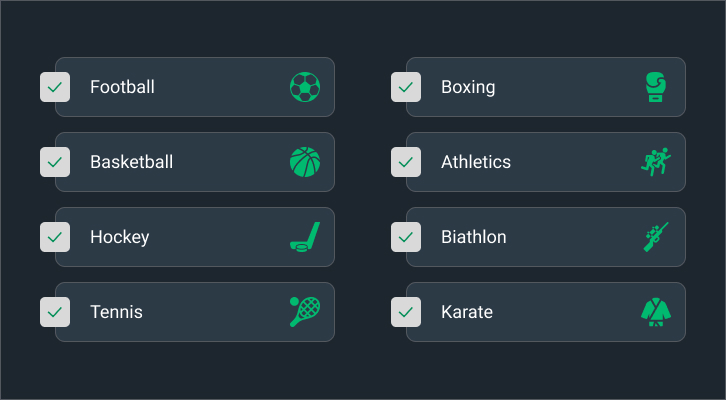
Task: Click the karate kimono icon
Action: [656, 312]
